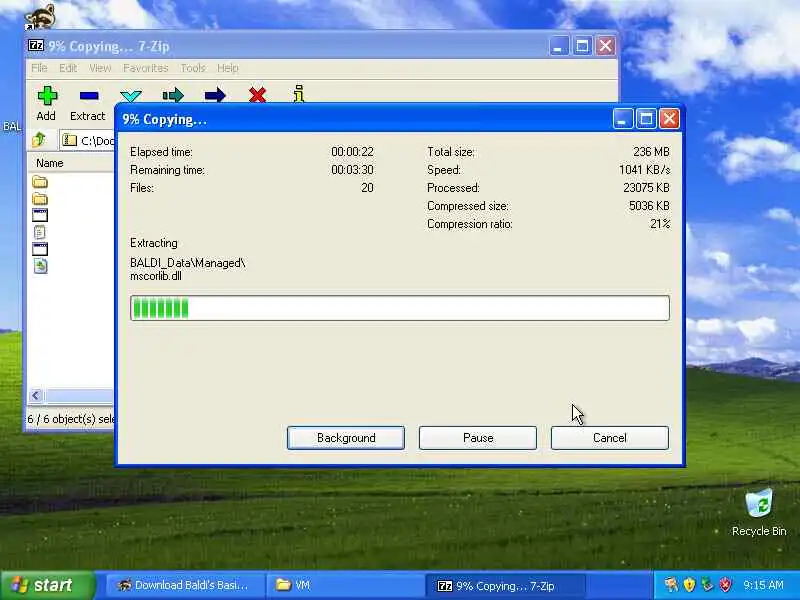This screenshot has height=600, width=800.
Task: Click the 9:15 AM taskbar clock
Action: pos(763,585)
